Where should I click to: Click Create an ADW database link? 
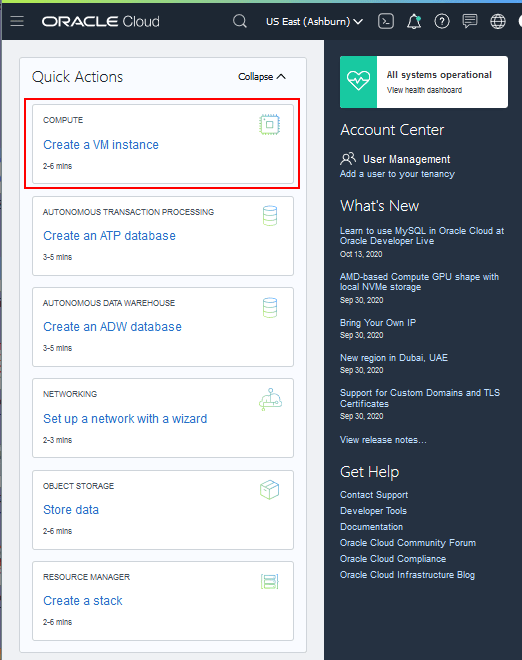tap(112, 327)
